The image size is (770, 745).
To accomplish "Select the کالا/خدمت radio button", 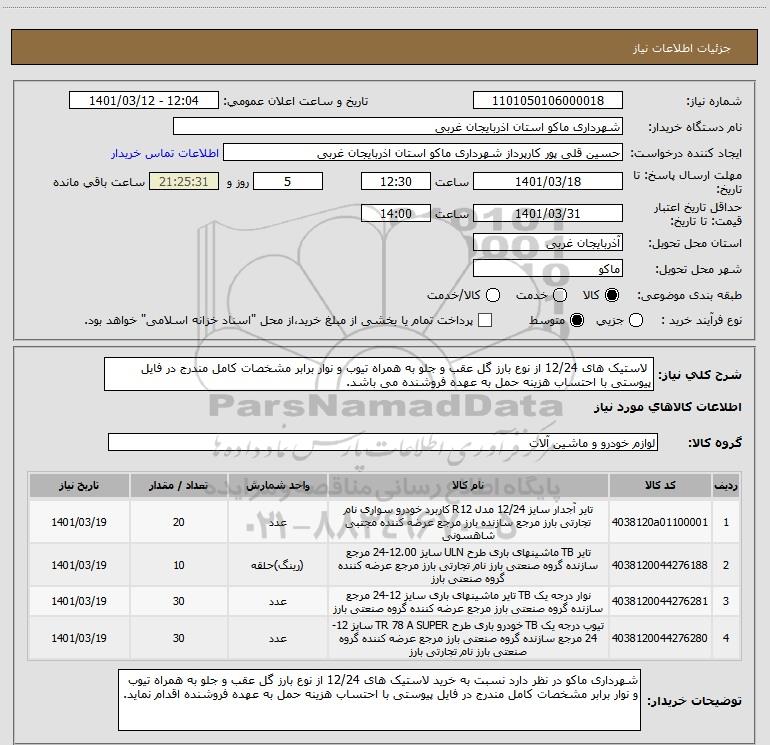I will pyautogui.click(x=493, y=295).
